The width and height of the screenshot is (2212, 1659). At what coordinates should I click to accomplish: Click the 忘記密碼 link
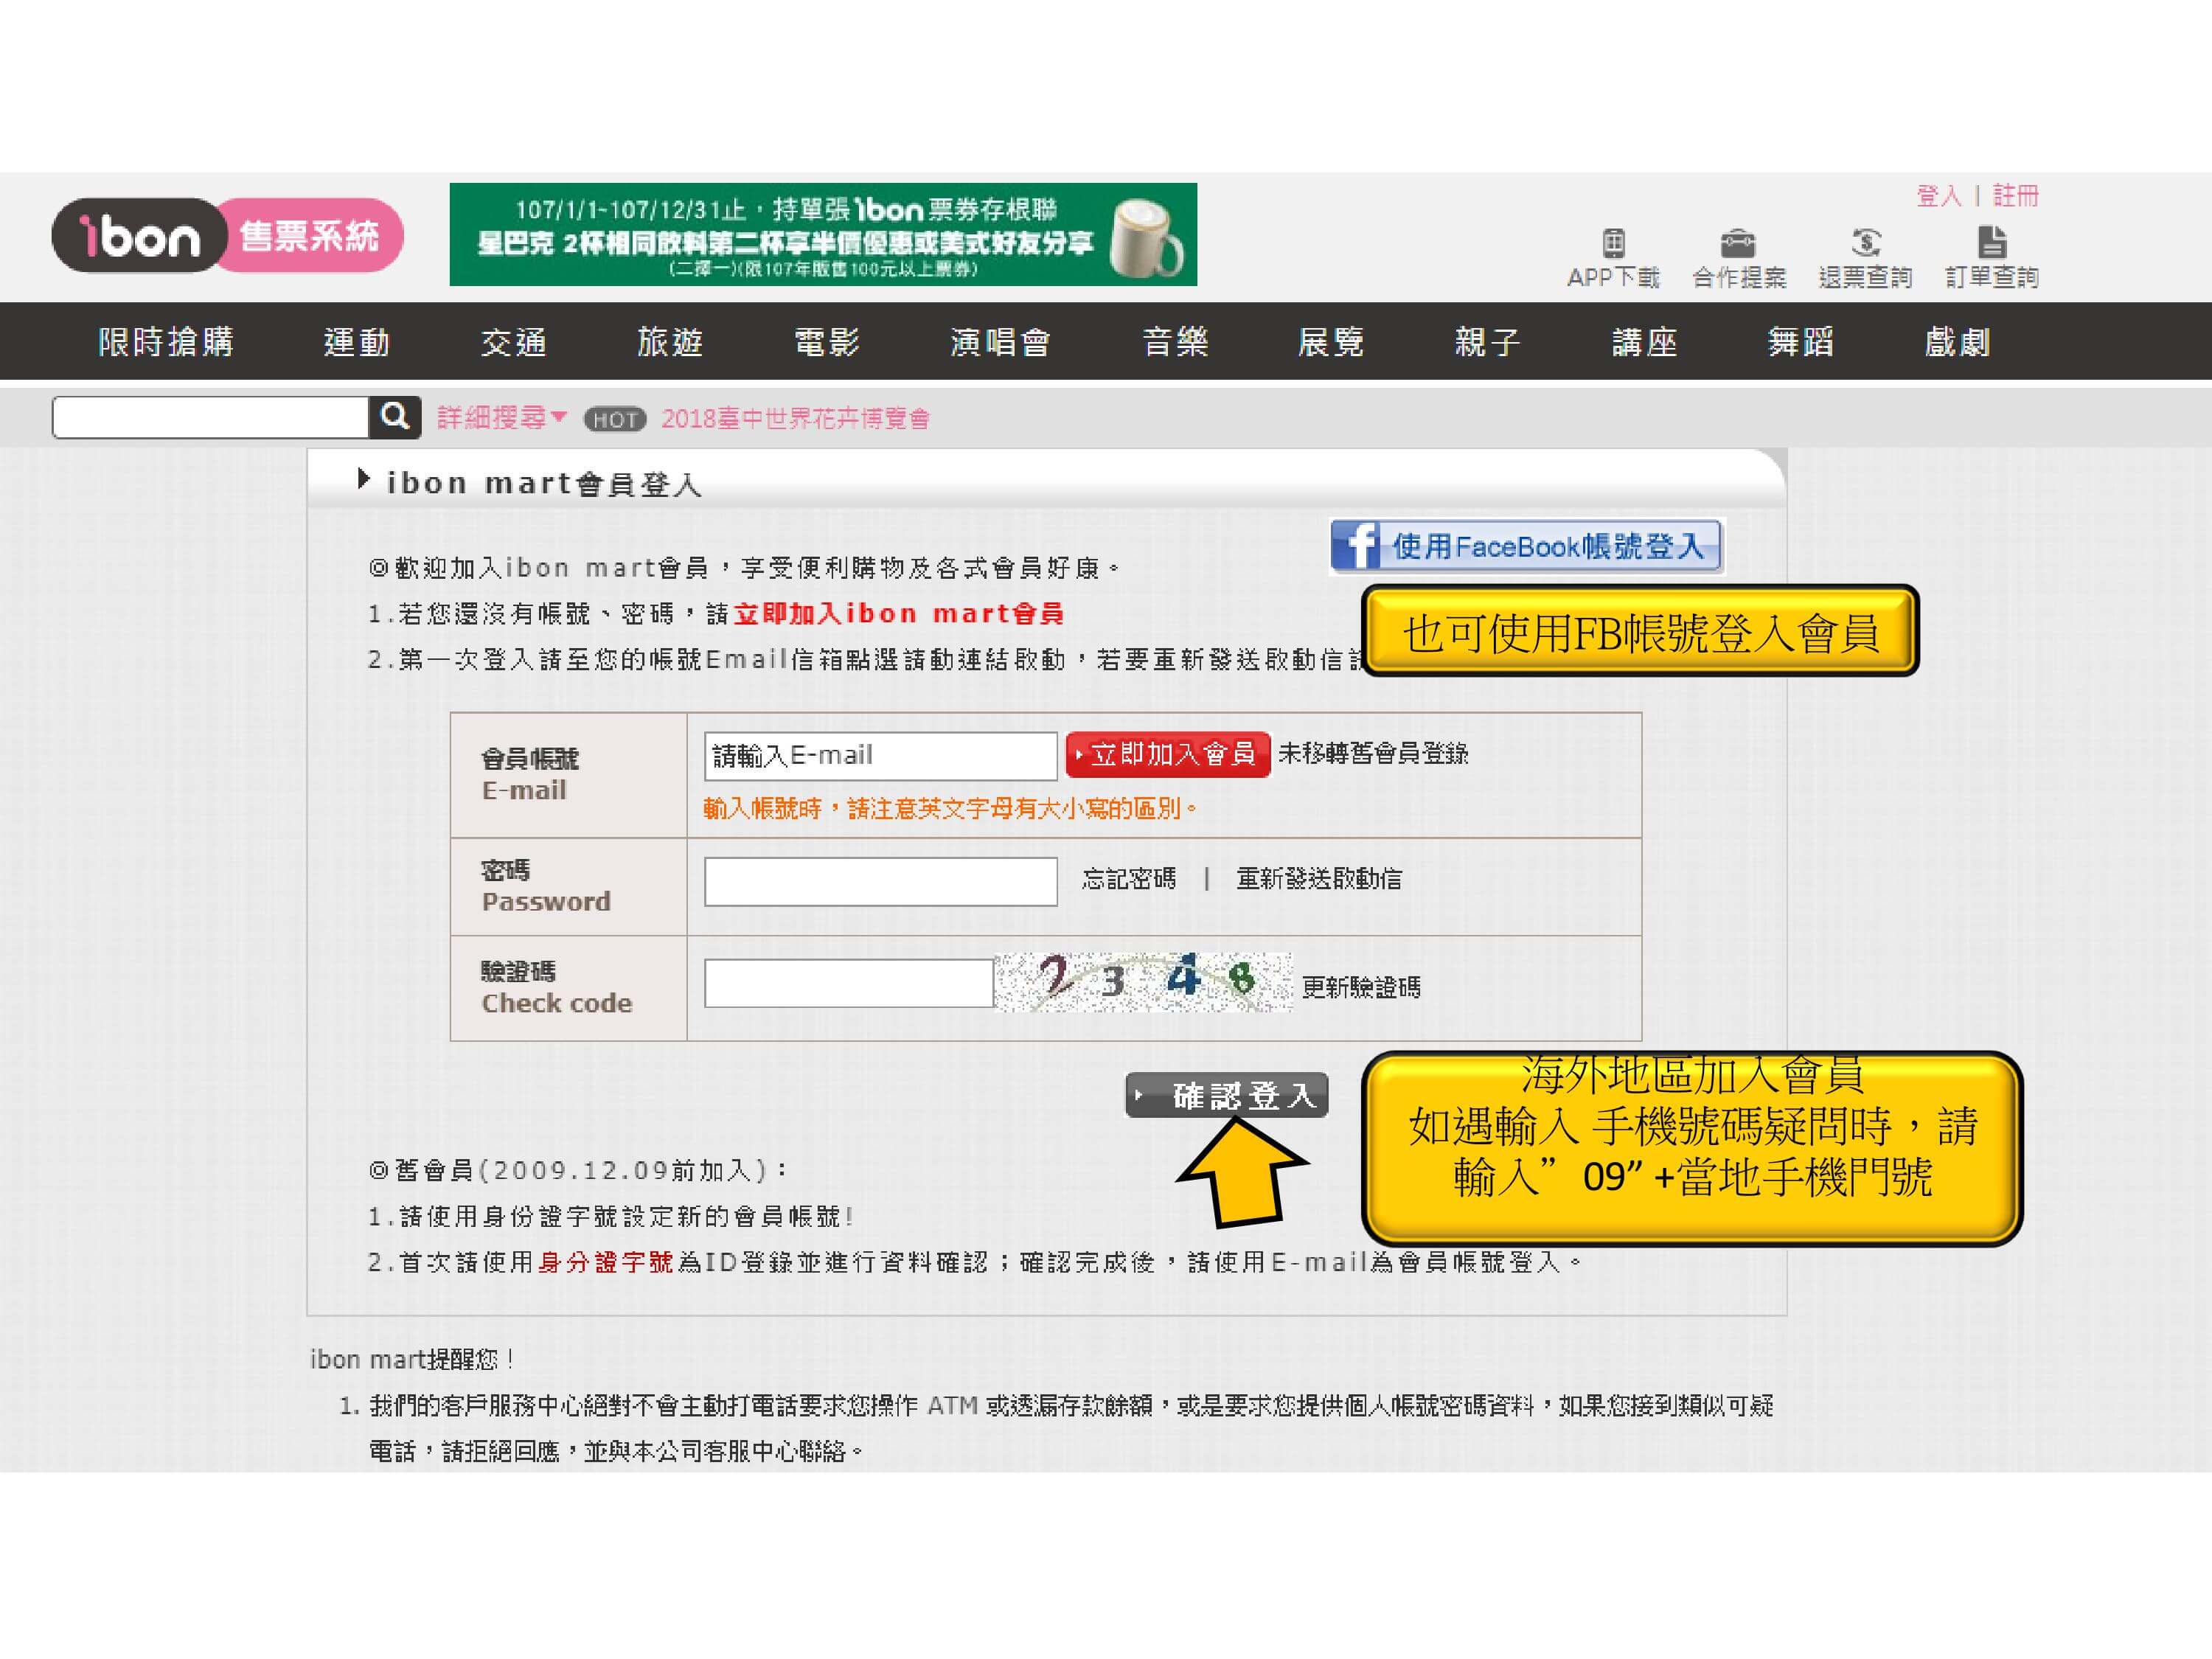pyautogui.click(x=1129, y=879)
